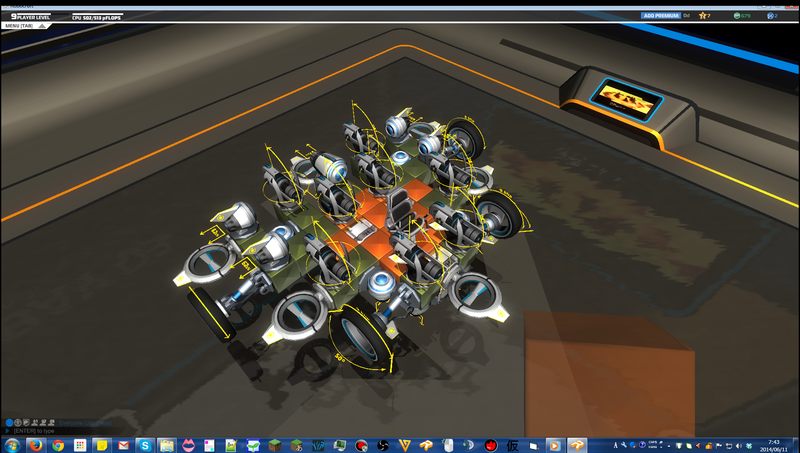The width and height of the screenshot is (800, 453).
Task: Click the blue galaxy cash currency icon
Action: [x=770, y=16]
